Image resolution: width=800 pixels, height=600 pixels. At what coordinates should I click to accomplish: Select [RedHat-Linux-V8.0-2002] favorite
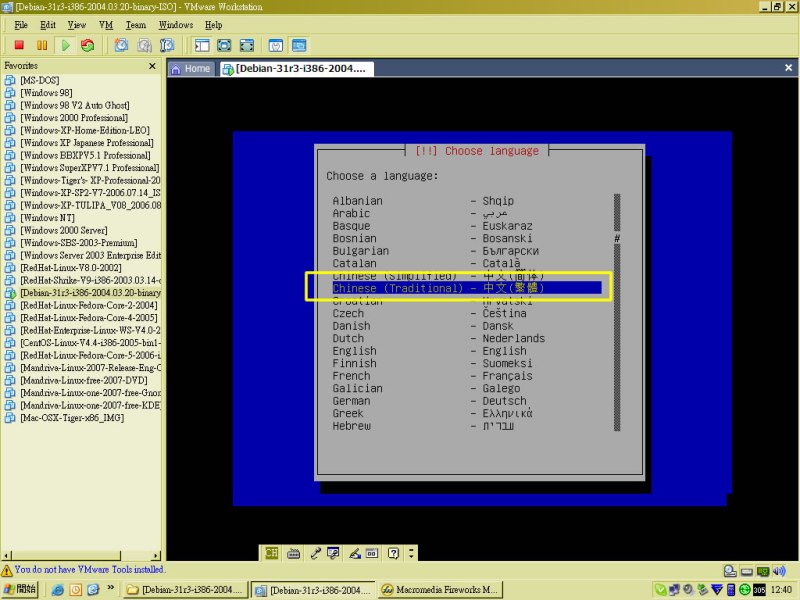point(71,268)
